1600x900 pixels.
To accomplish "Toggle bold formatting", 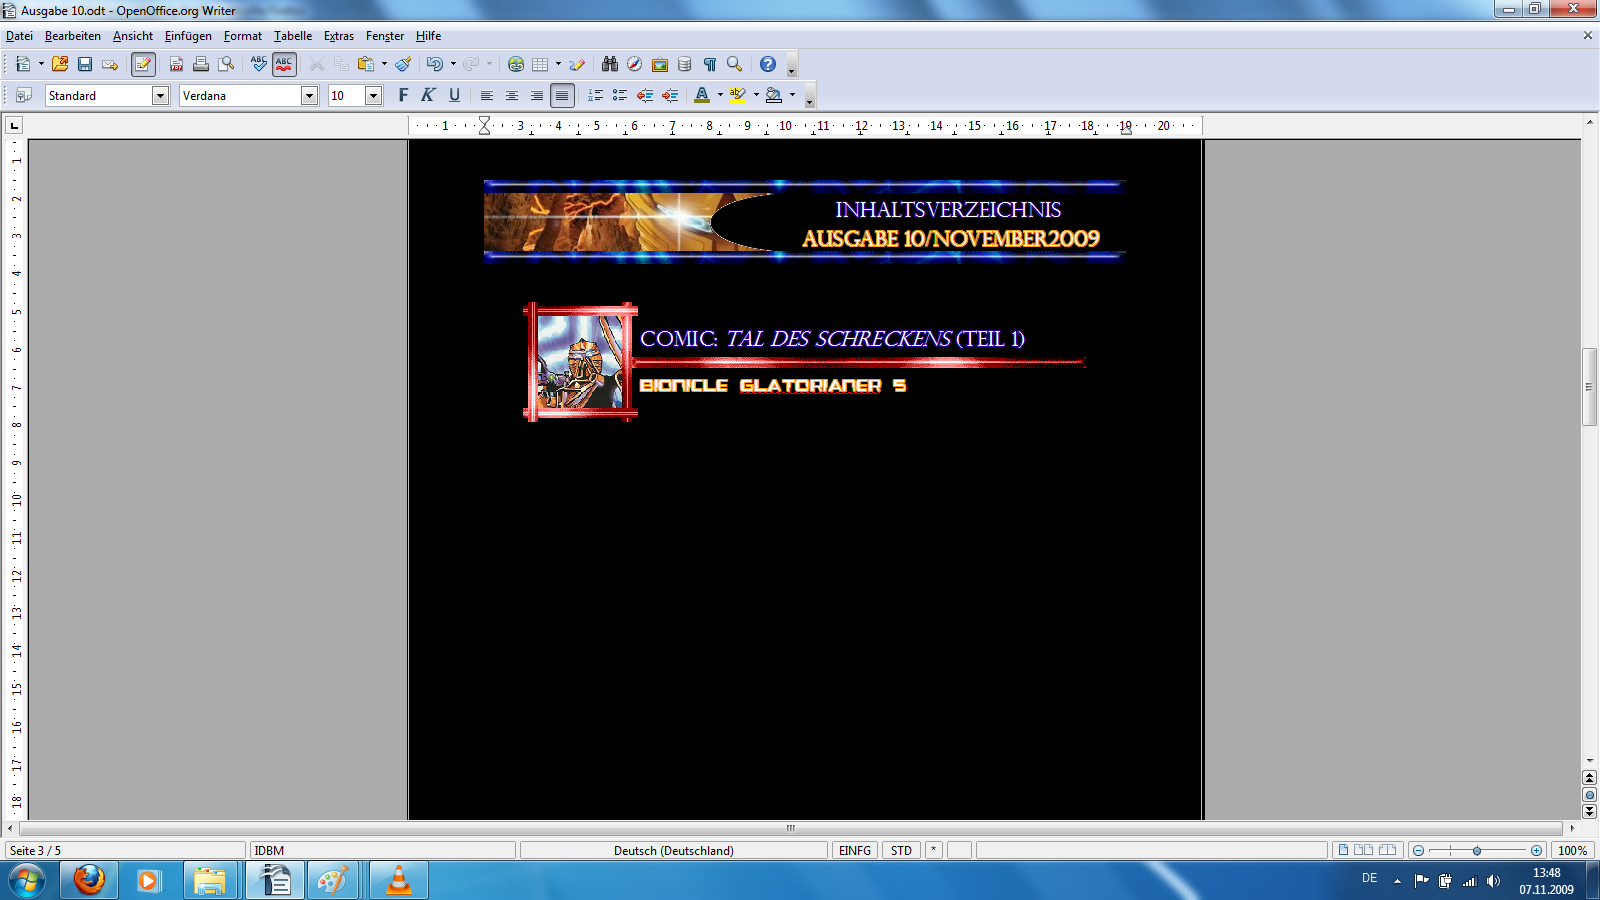I will tap(403, 95).
